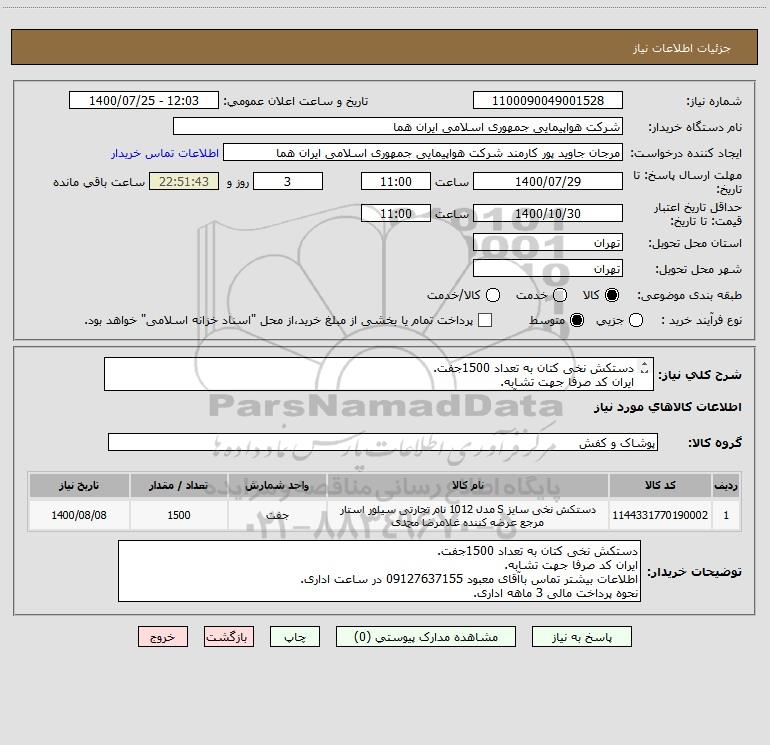
Task: Click the quantity cell 1500
Action: (178, 515)
